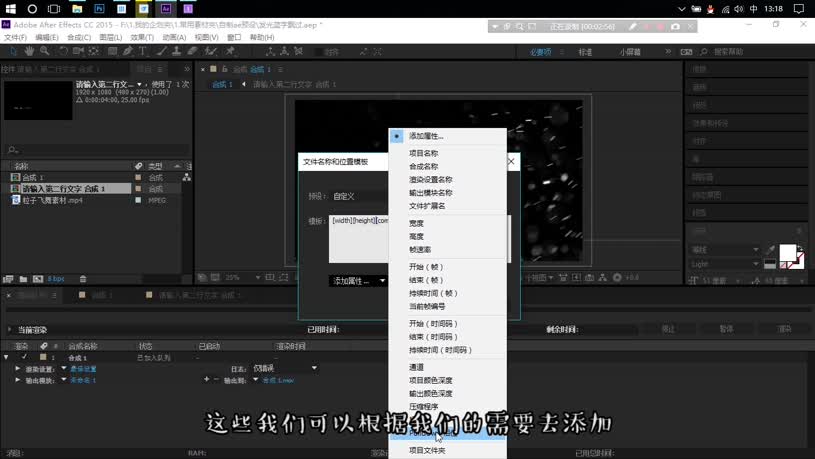Select the Roto Brush tool
Viewport: 815px width, 459px height.
click(211, 51)
